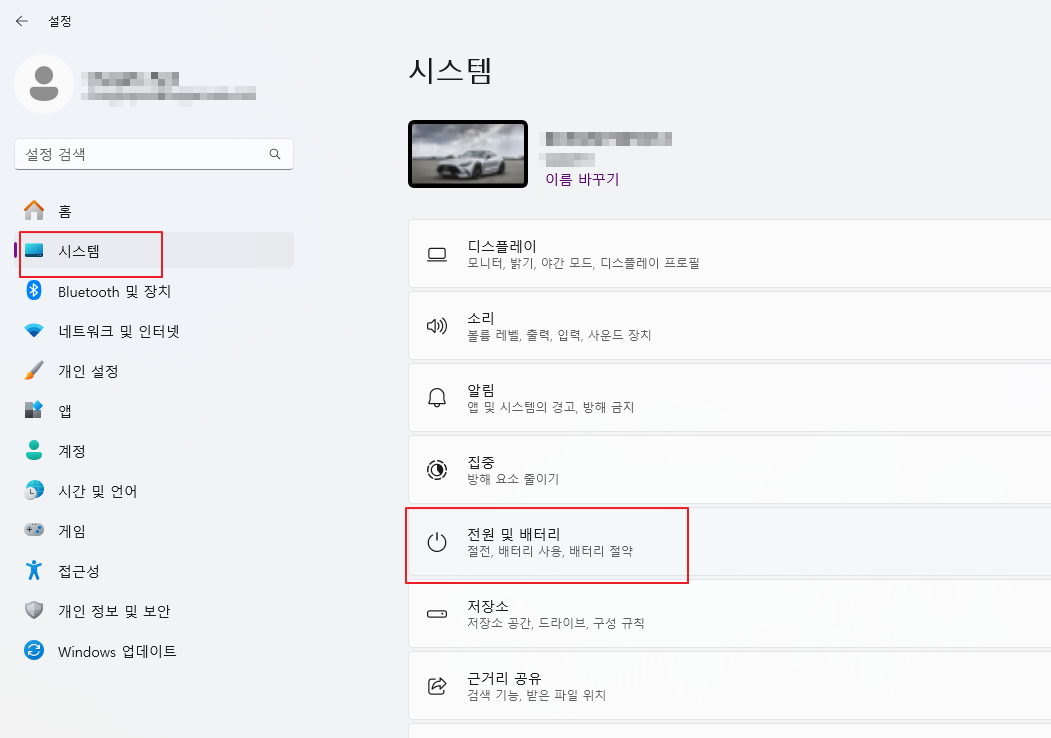The width and height of the screenshot is (1051, 738).
Task: Click the search magnifier icon in 설정 검색
Action: pyautogui.click(x=275, y=154)
